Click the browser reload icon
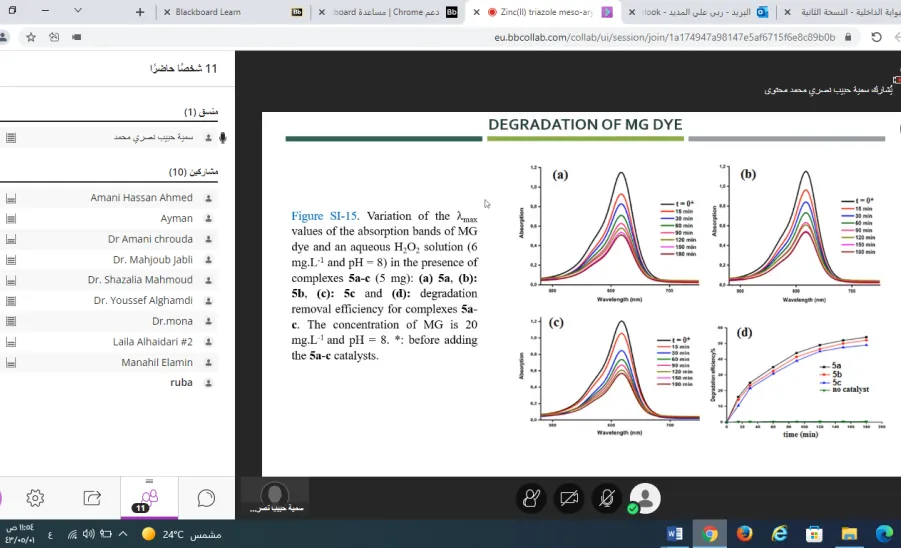The width and height of the screenshot is (901, 548). click(x=876, y=37)
